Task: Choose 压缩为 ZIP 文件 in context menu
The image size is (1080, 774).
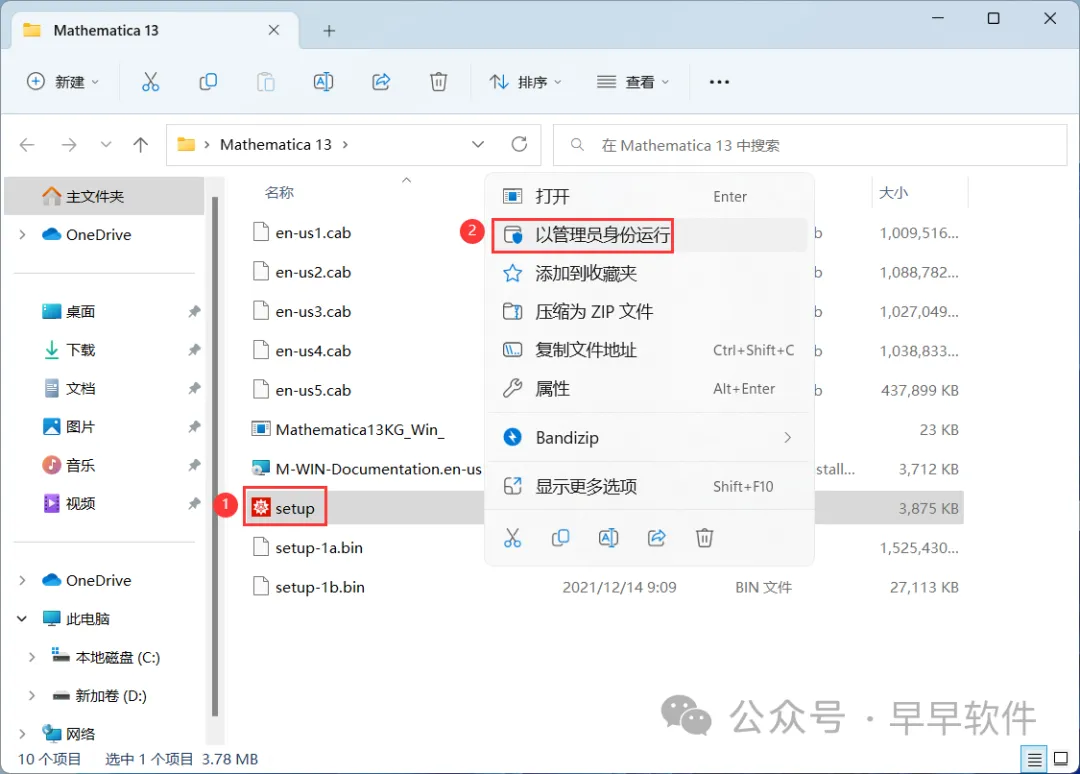Action: [649, 311]
